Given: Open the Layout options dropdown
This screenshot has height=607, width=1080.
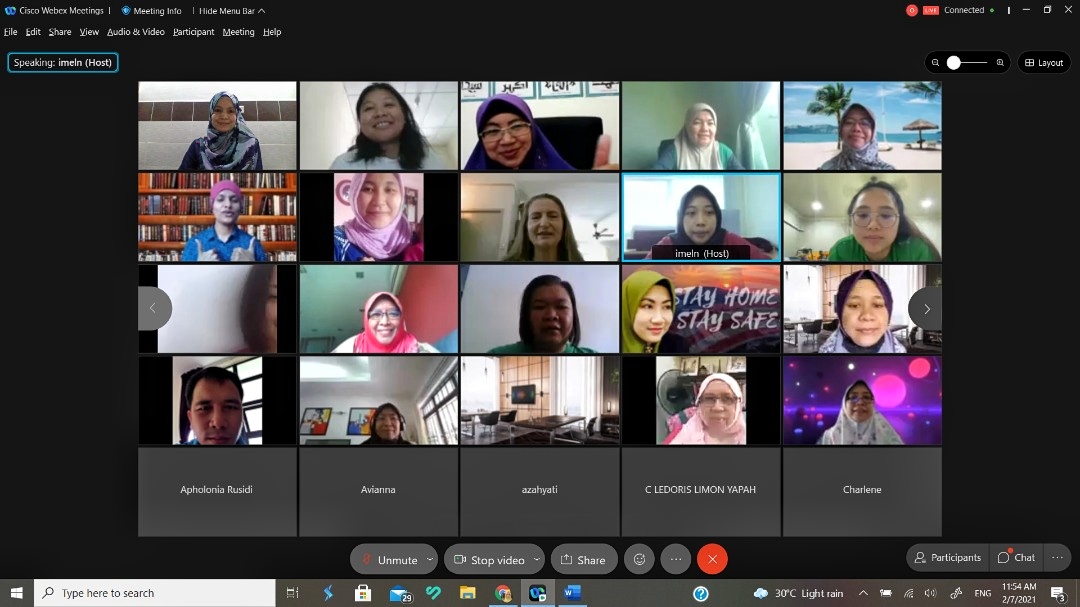Looking at the screenshot, I should click(1044, 63).
